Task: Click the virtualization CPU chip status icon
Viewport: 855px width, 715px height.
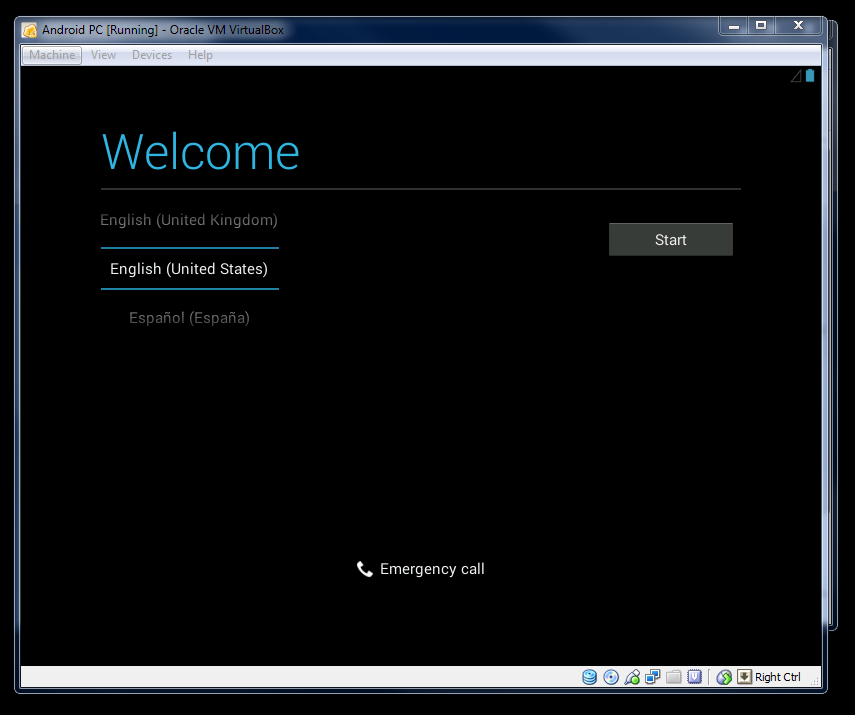Action: [694, 677]
